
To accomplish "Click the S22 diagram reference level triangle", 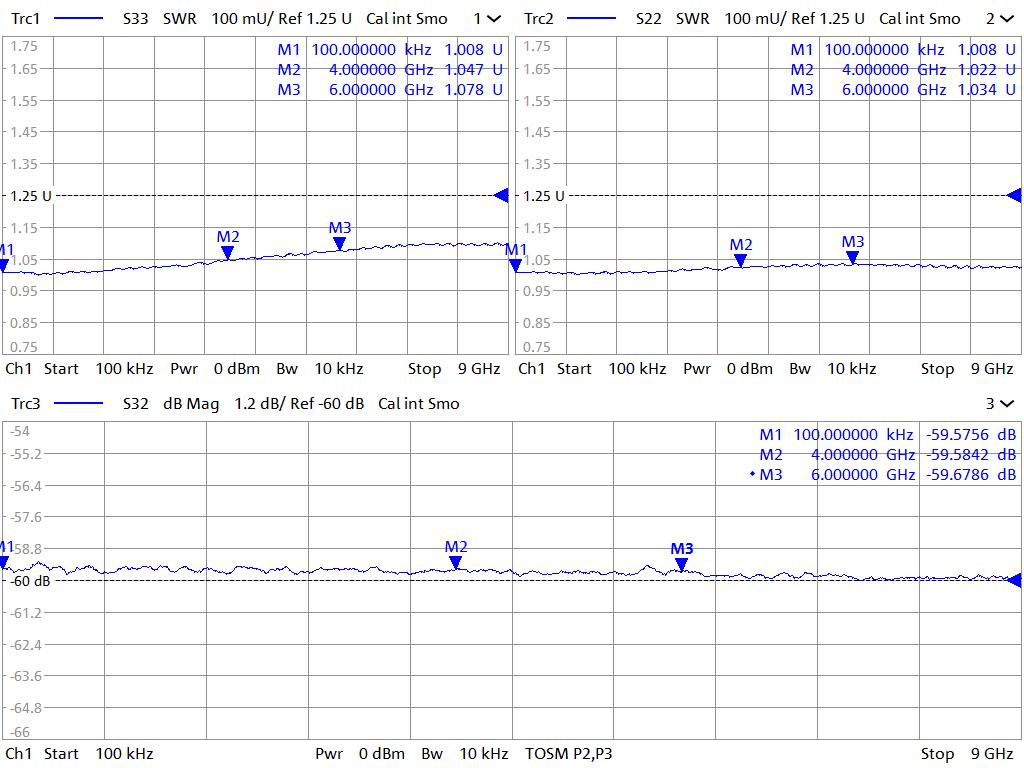I will tap(1013, 195).
